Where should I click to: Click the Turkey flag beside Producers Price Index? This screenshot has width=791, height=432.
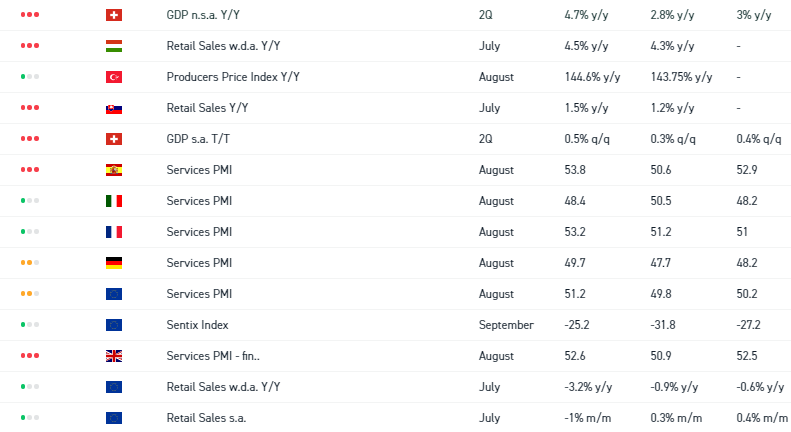point(113,77)
